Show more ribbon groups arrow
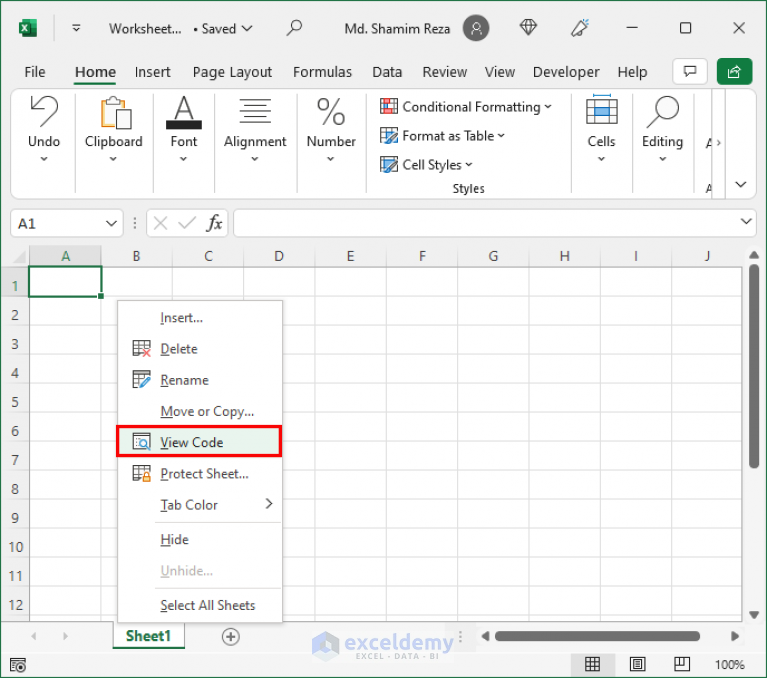 718,143
